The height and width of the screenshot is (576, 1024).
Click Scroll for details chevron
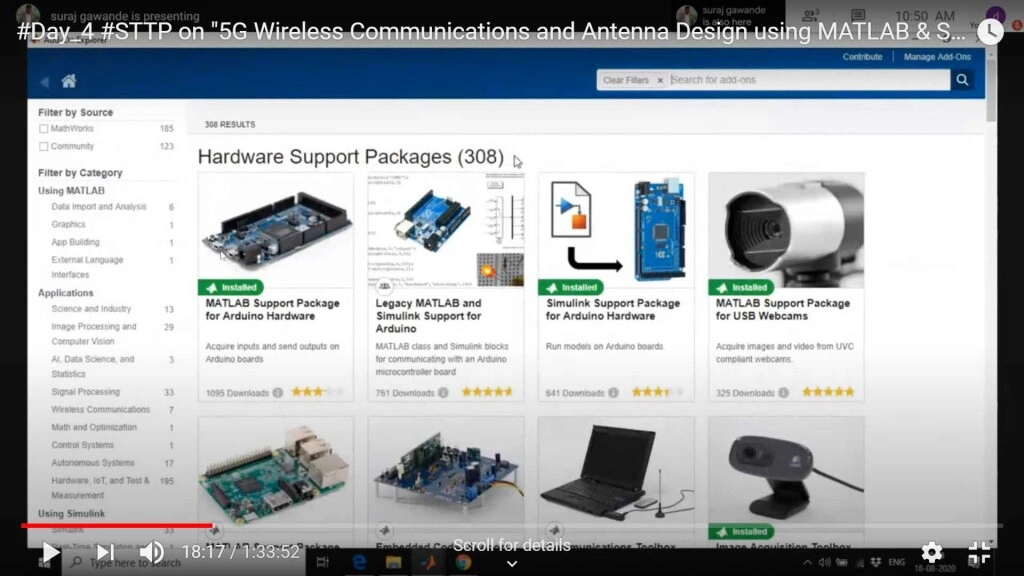pos(512,563)
